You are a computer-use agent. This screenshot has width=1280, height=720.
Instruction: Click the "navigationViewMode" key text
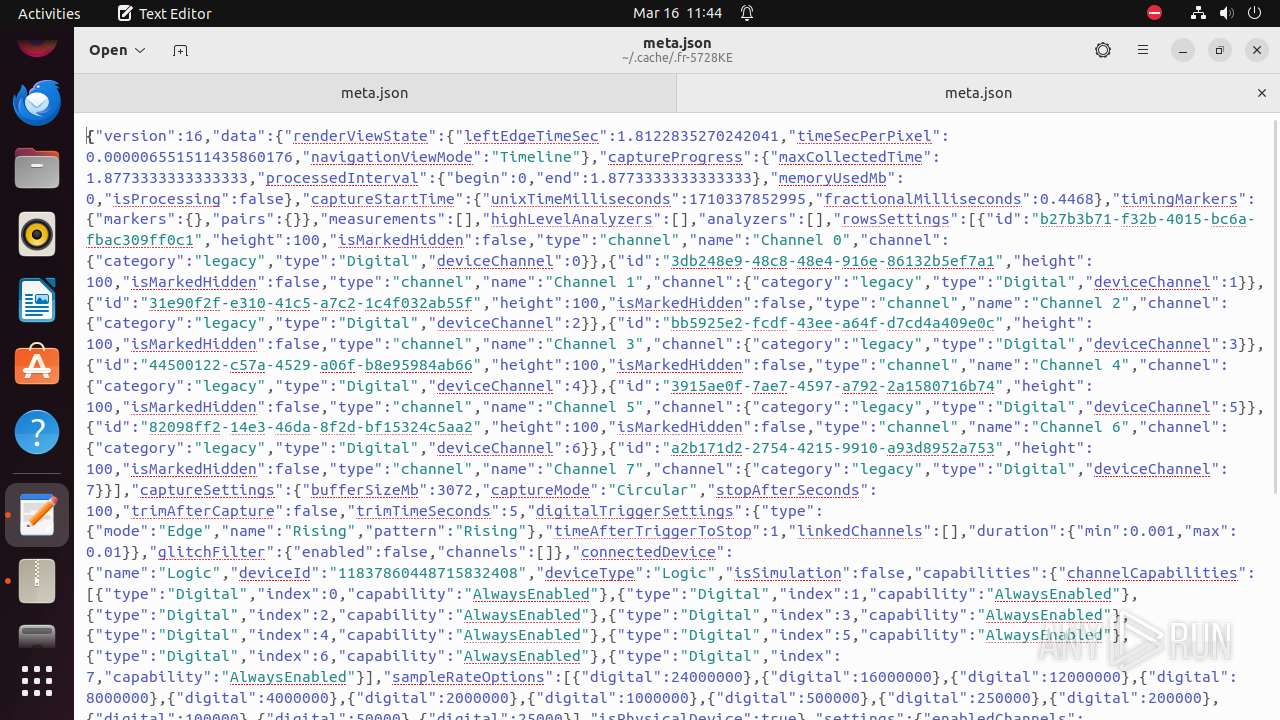point(390,157)
